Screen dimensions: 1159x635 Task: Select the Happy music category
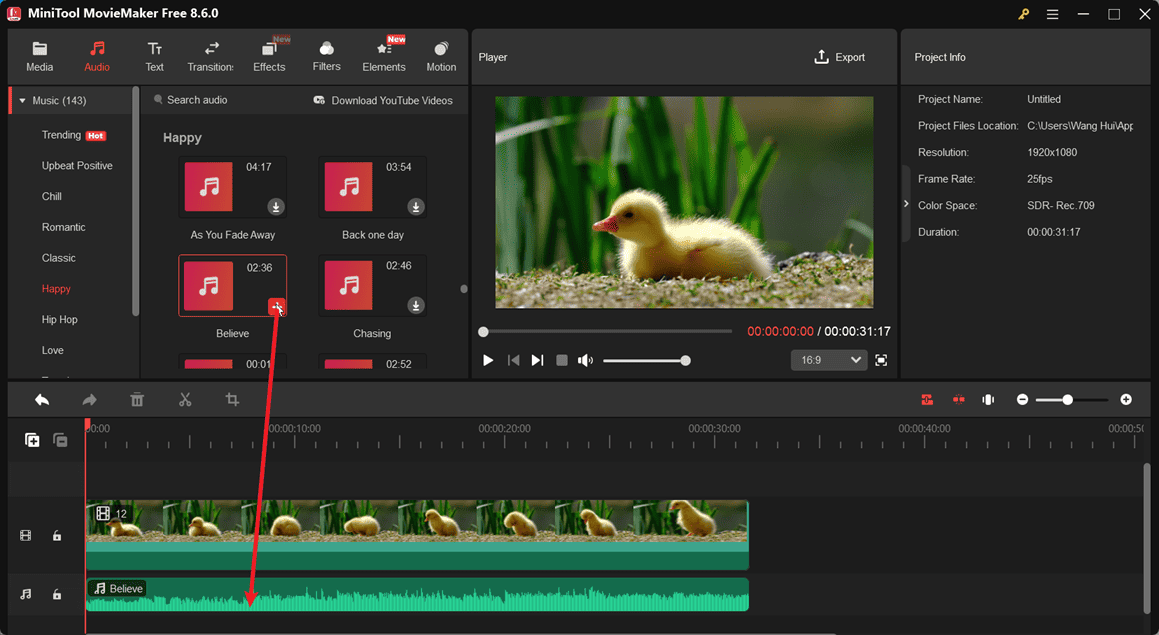click(x=56, y=289)
